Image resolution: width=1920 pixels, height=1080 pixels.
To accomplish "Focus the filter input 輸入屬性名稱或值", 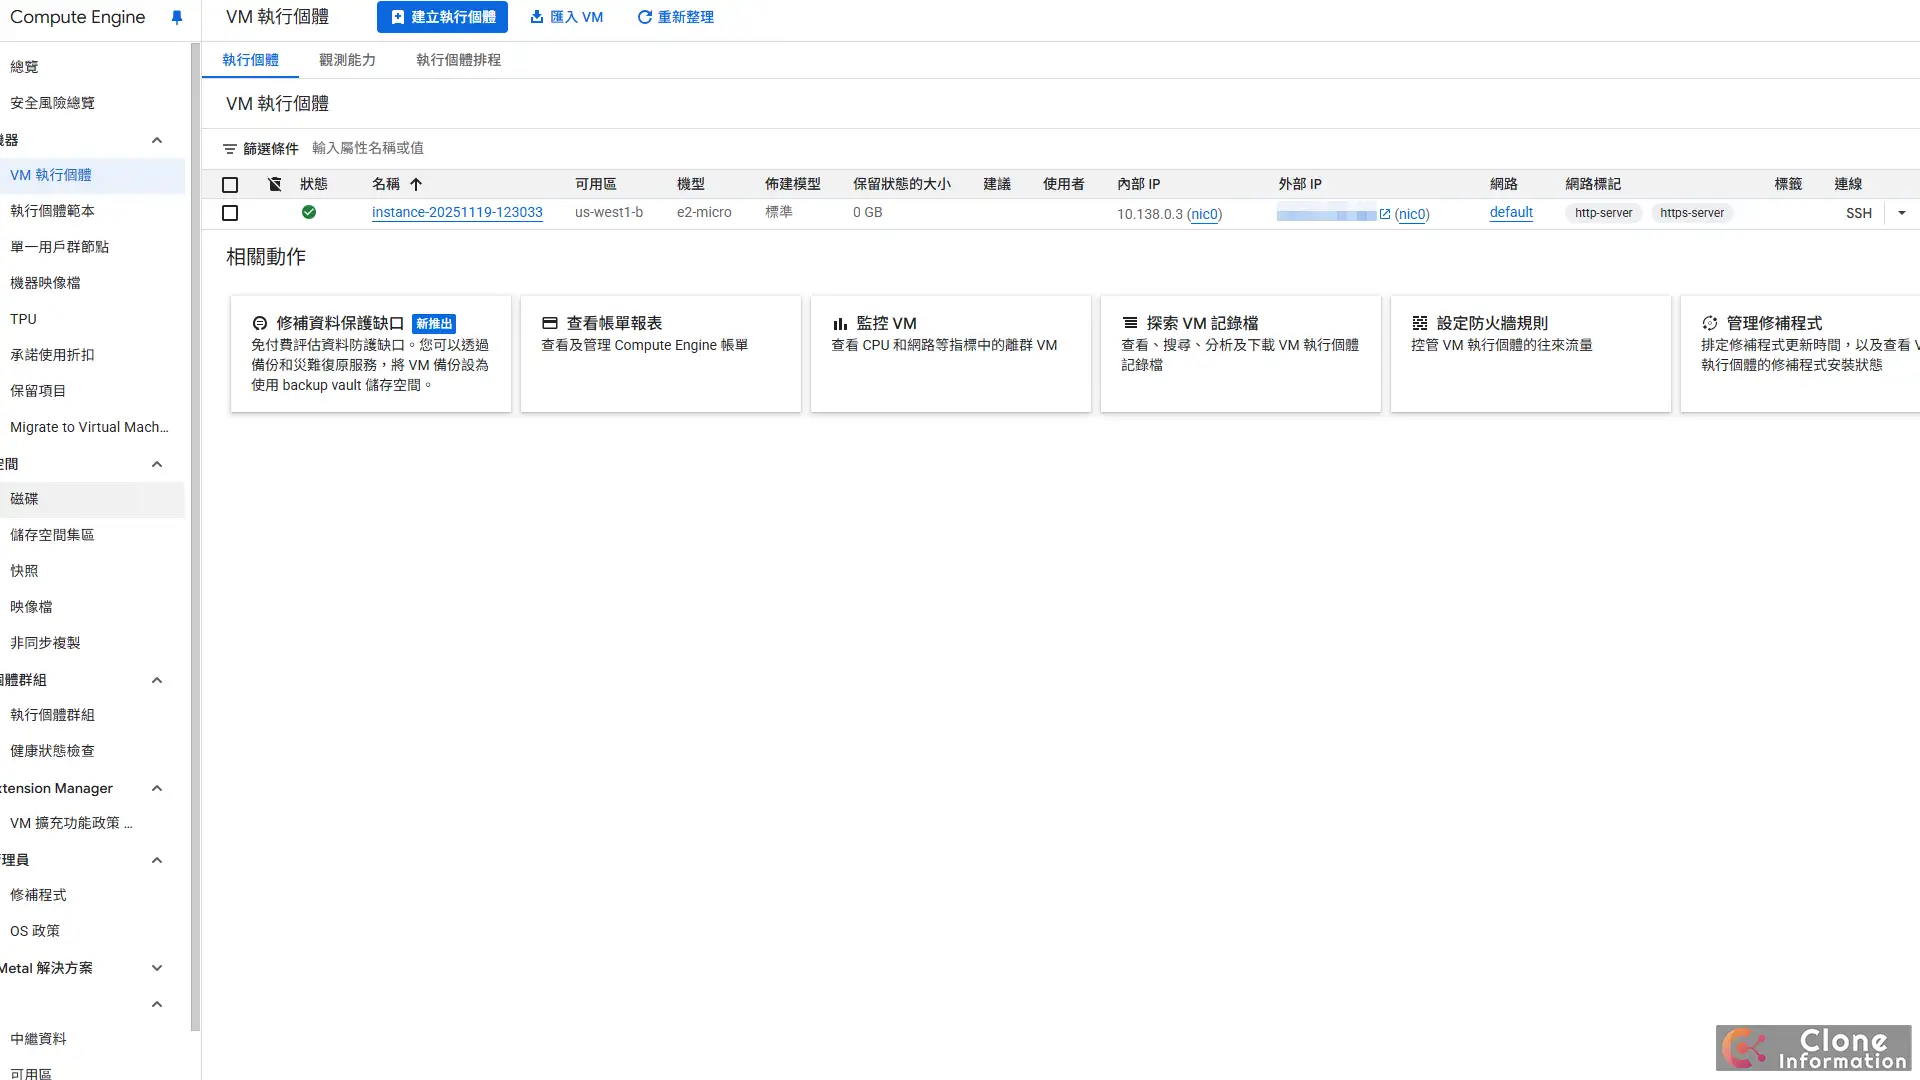I will point(367,148).
